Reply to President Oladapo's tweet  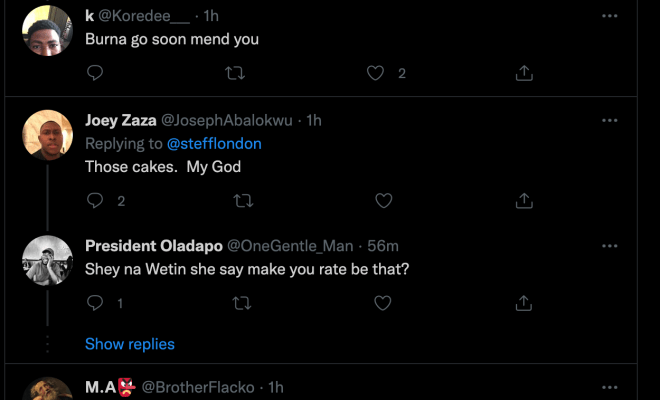click(x=95, y=302)
